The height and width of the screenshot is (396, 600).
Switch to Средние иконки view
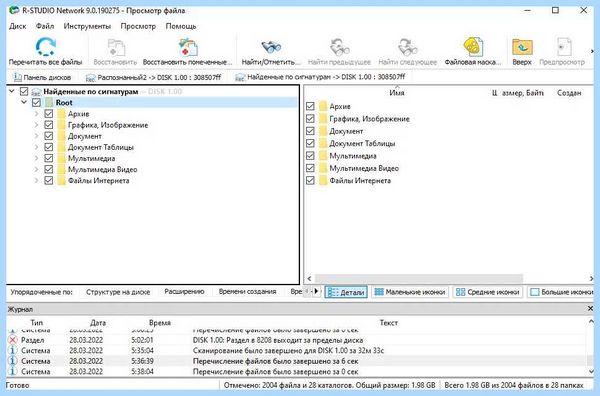(x=488, y=292)
